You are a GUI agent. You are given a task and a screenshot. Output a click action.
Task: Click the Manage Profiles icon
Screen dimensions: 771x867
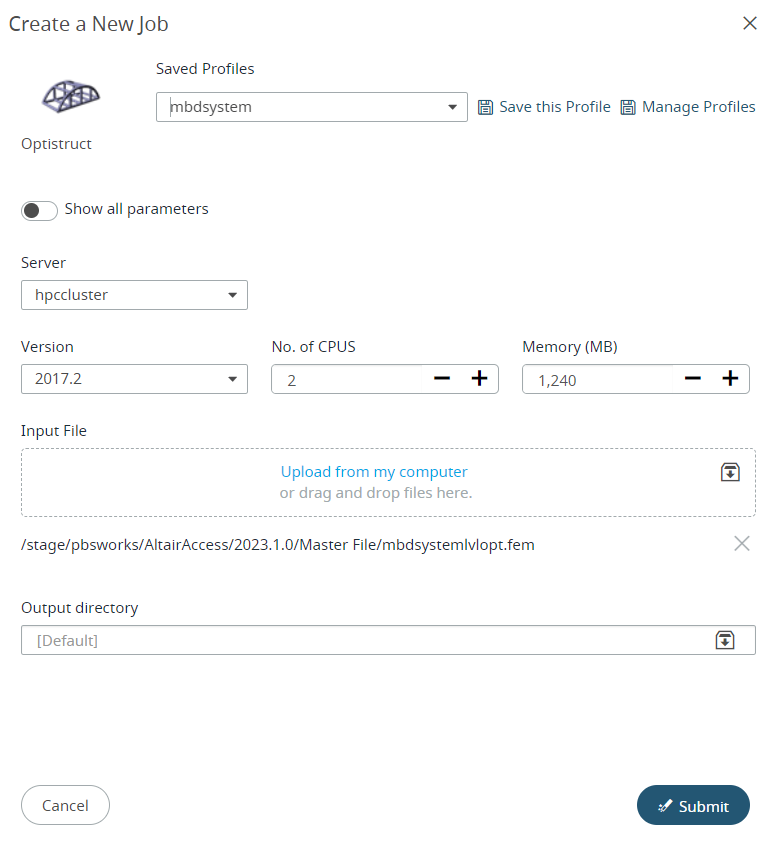pos(628,107)
